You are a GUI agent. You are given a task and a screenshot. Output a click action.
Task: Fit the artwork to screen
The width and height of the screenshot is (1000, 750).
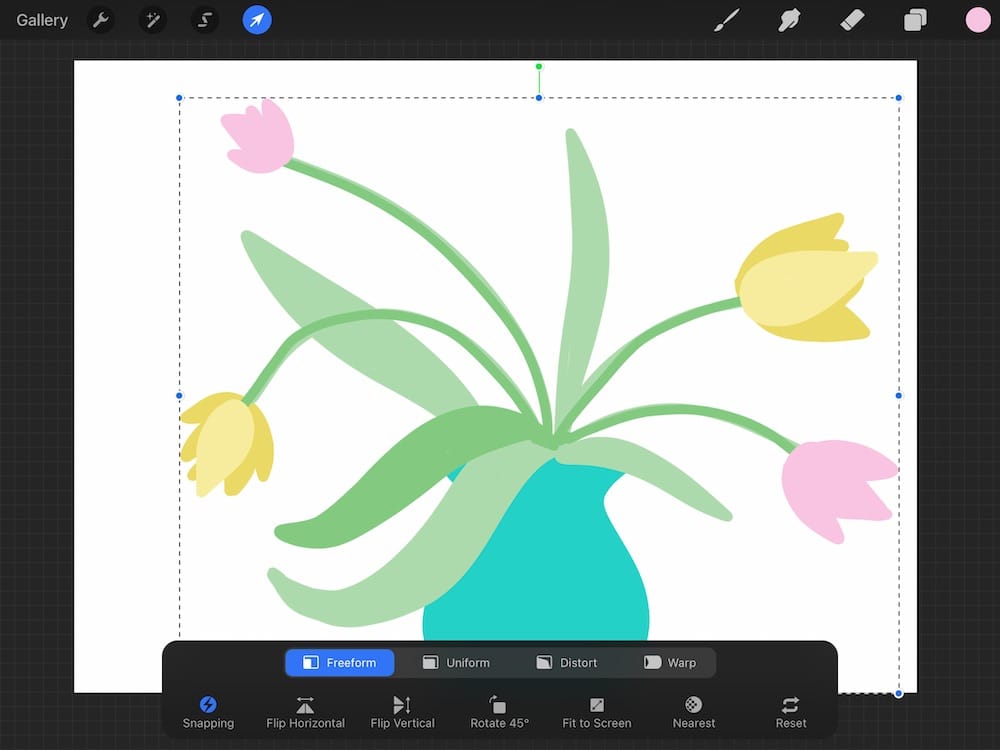[x=595, y=711]
